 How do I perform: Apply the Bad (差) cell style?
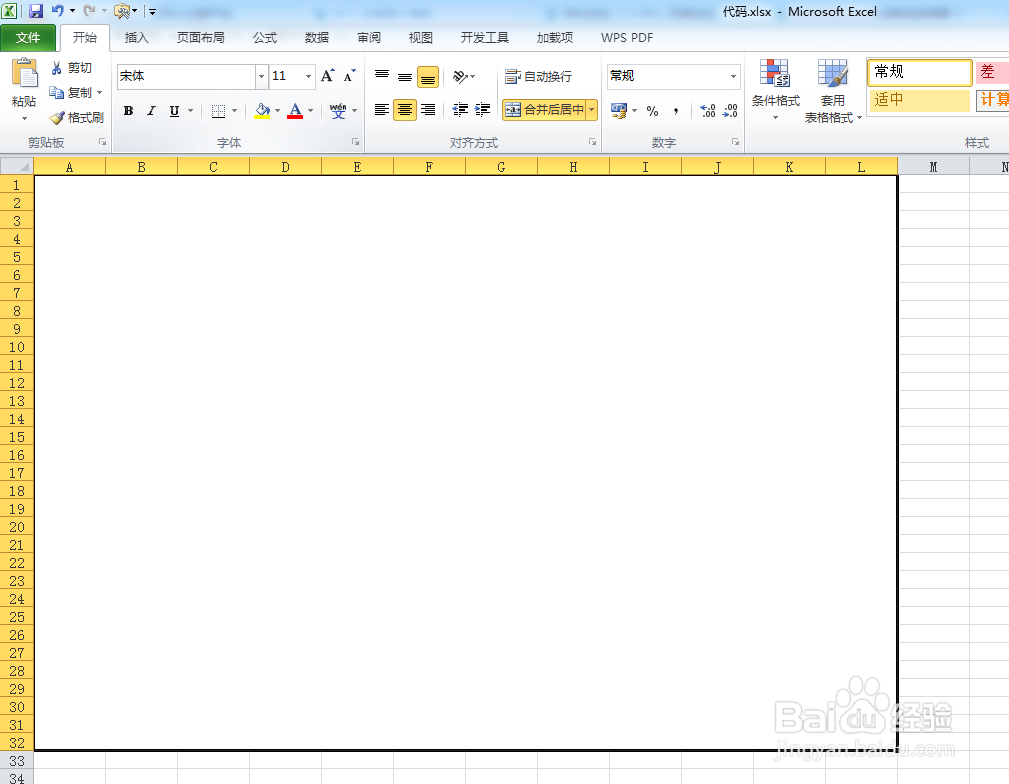(x=992, y=72)
